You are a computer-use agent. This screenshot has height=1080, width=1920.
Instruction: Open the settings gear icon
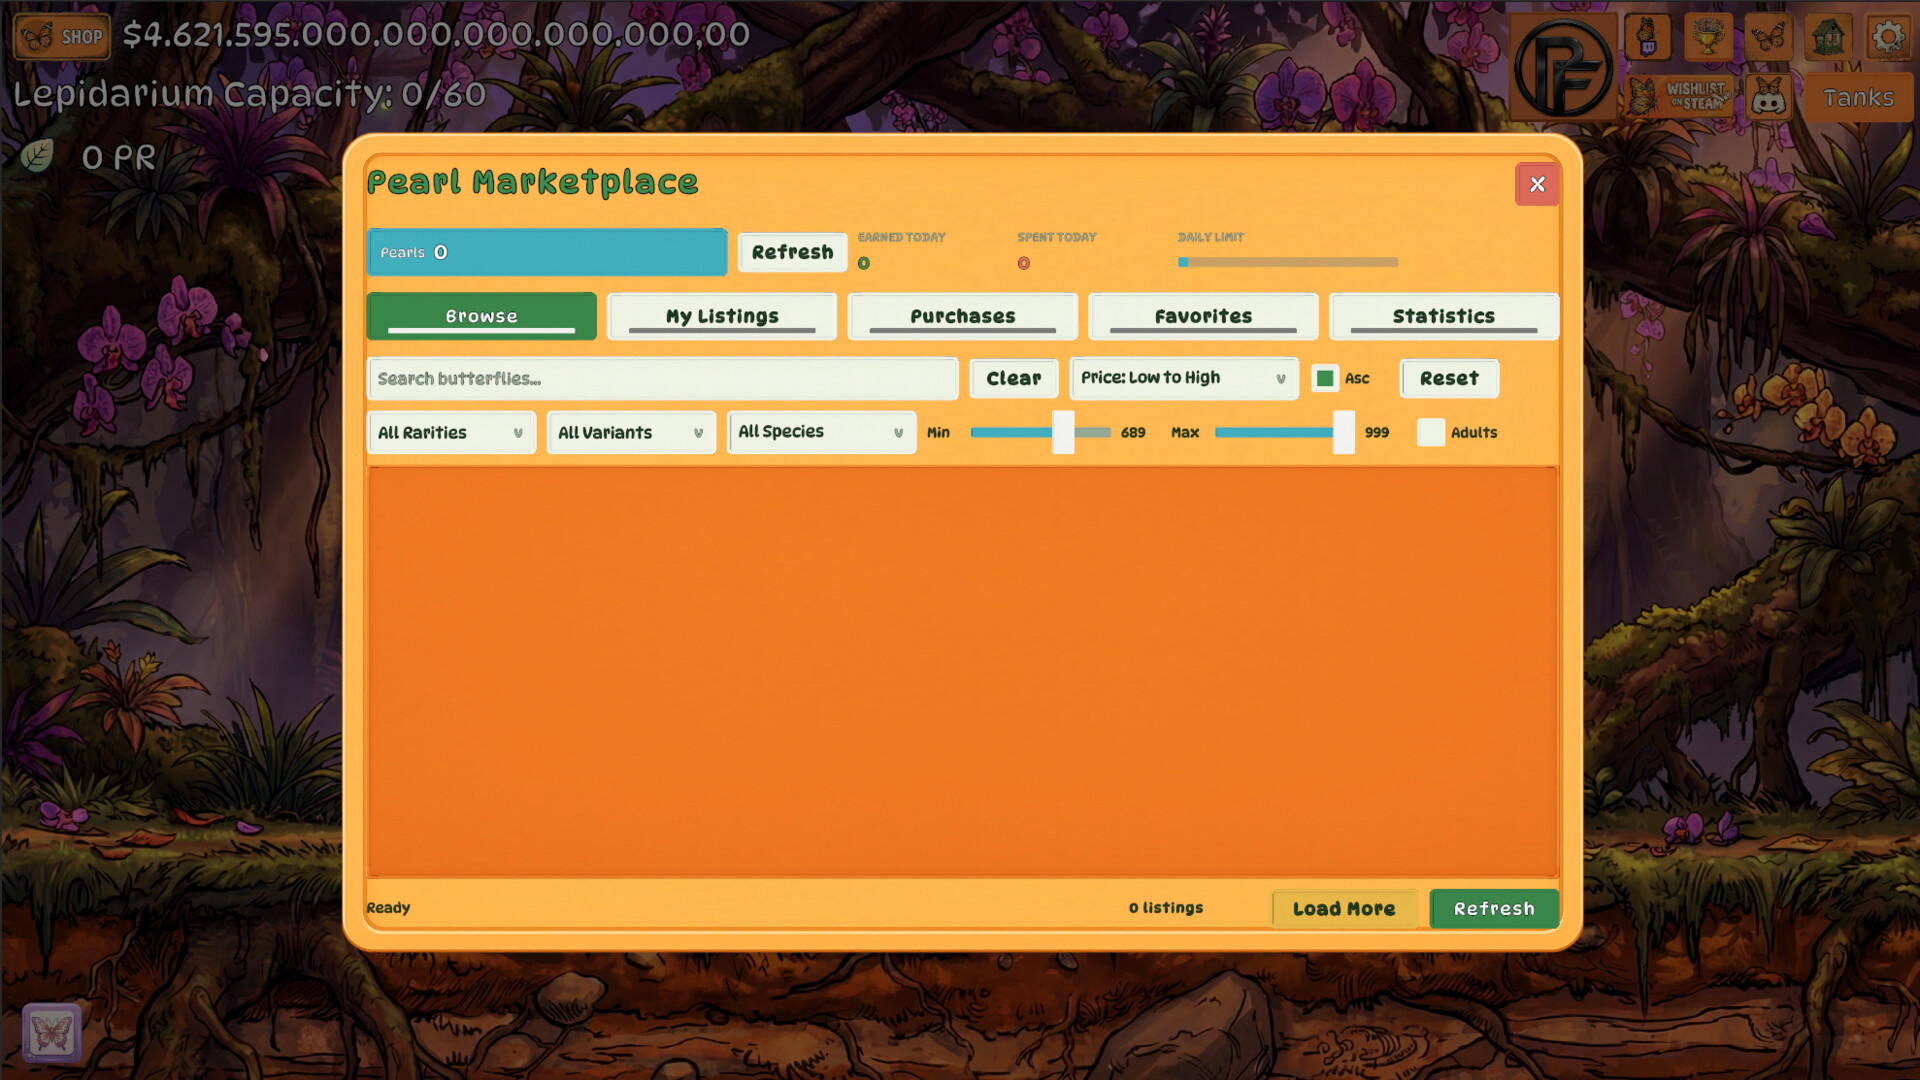pyautogui.click(x=1888, y=38)
